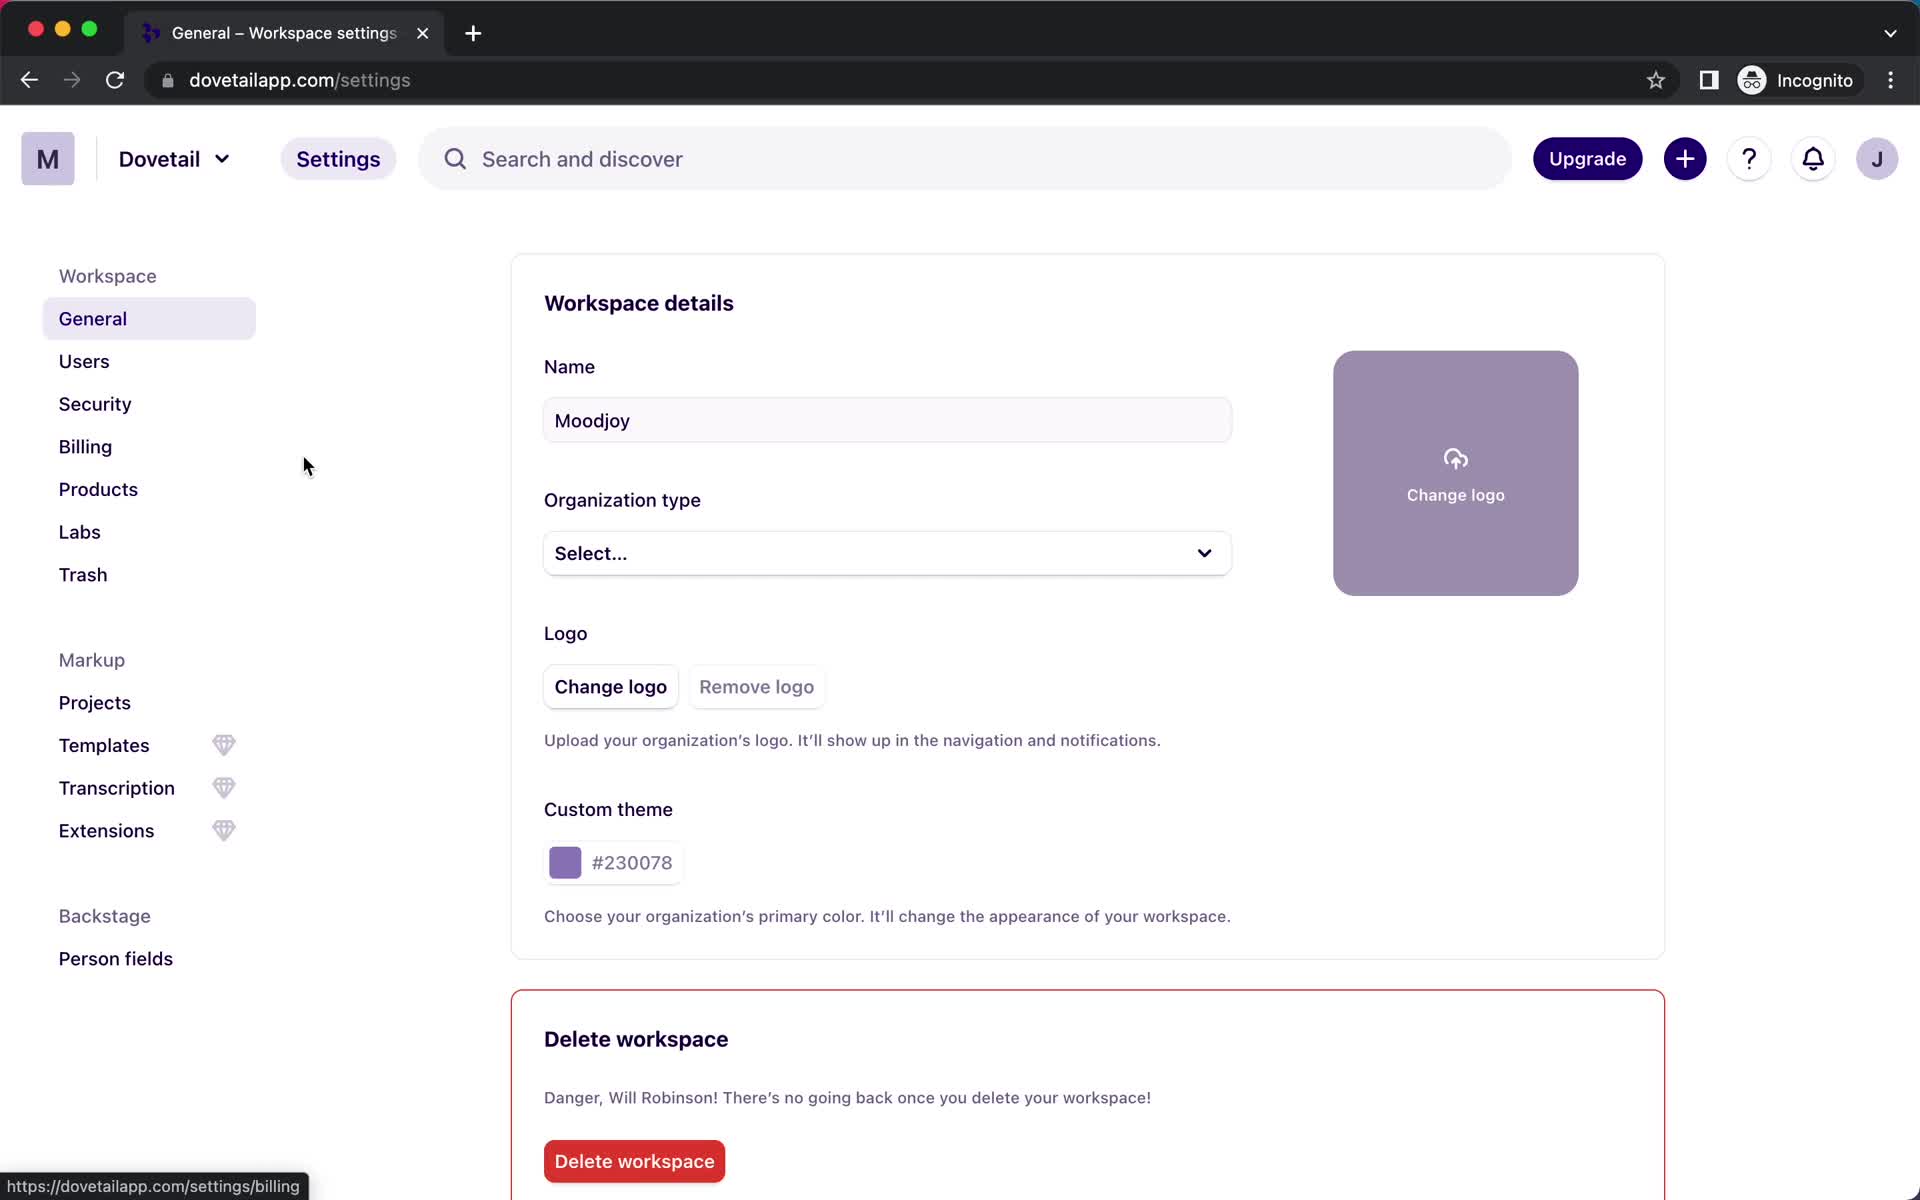Viewport: 1920px width, 1200px height.
Task: Click the workspace Name field Moodjoy
Action: click(887, 420)
